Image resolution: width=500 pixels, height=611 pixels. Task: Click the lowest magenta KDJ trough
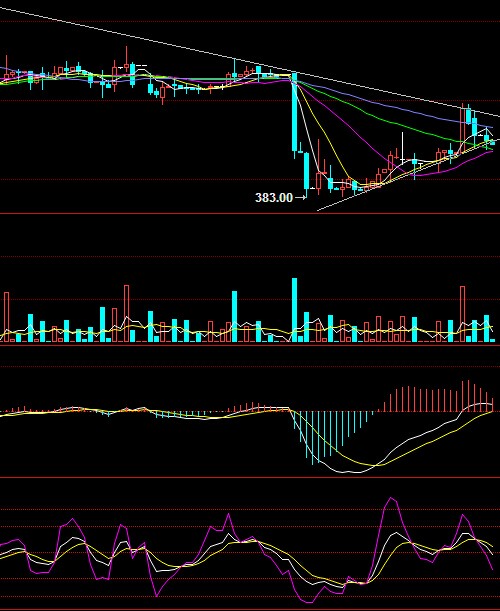(308, 601)
